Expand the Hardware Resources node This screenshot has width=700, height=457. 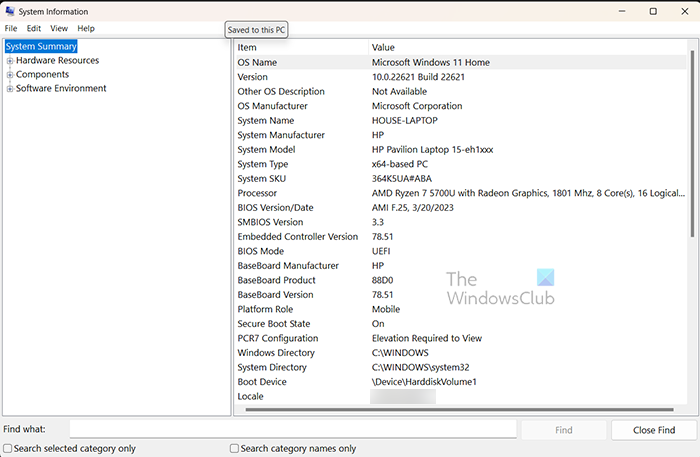tap(10, 61)
